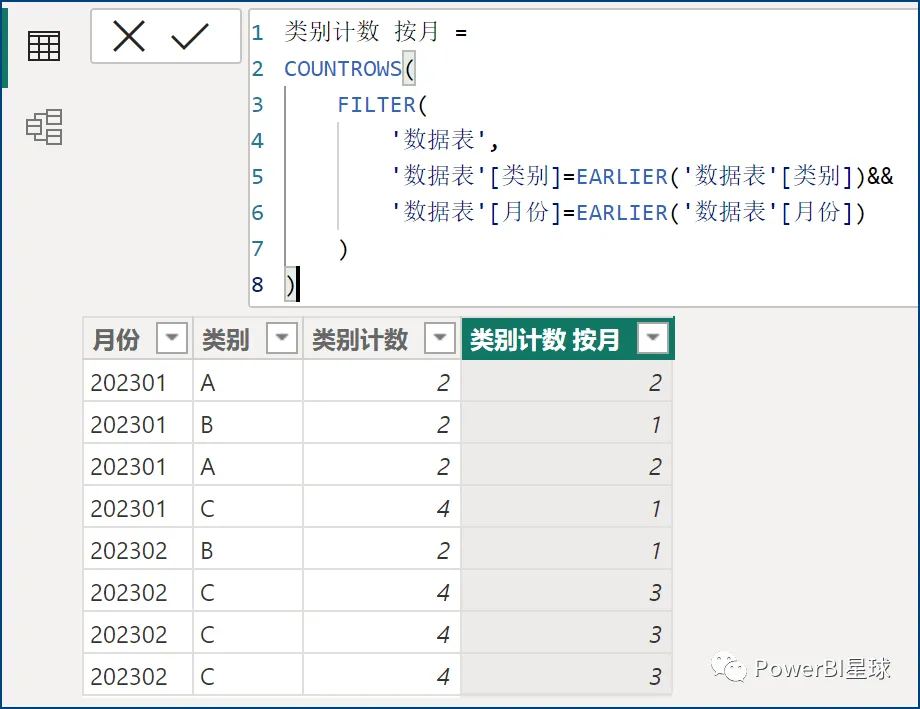This screenshot has height=709, width=920.
Task: Commit the formula with the checkmark icon
Action: click(190, 36)
